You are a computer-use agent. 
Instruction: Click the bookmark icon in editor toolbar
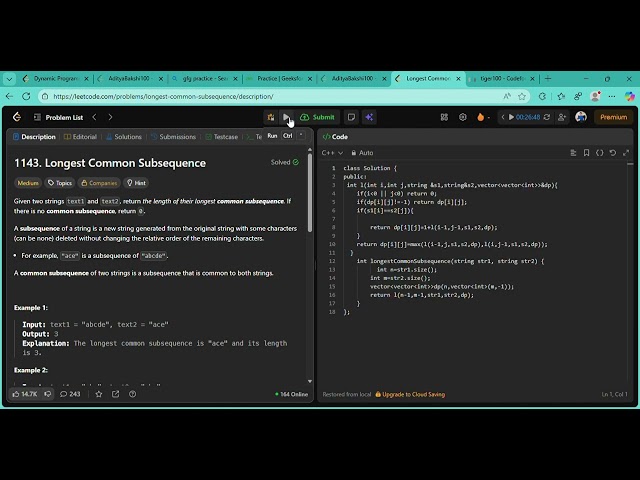point(587,153)
